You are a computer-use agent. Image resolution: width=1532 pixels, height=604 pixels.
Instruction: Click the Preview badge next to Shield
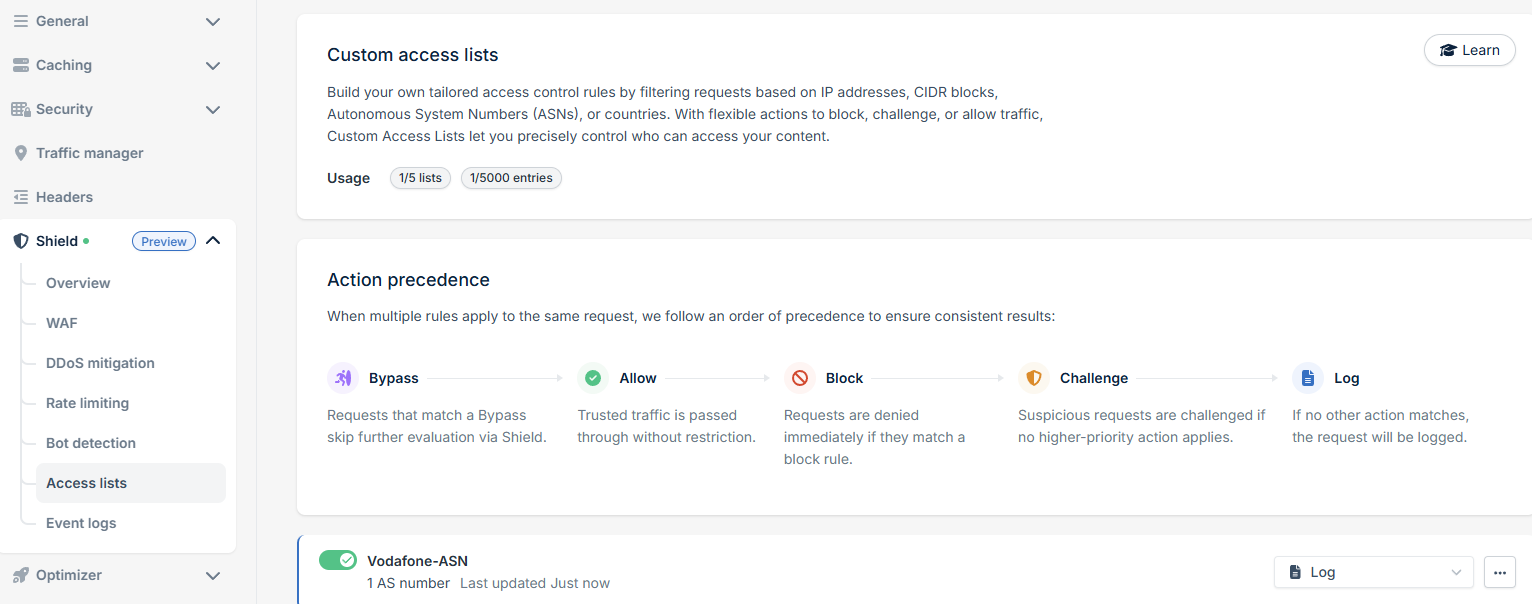click(163, 240)
